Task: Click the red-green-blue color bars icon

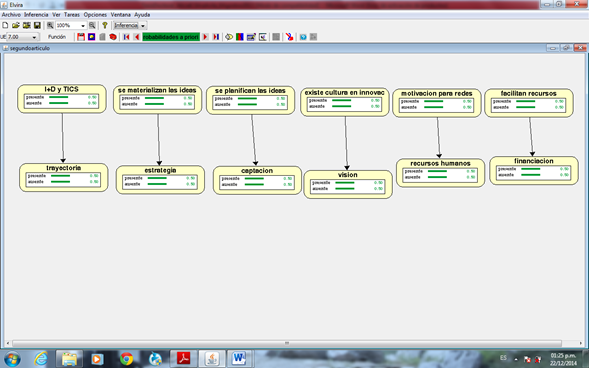Action: 240,37
